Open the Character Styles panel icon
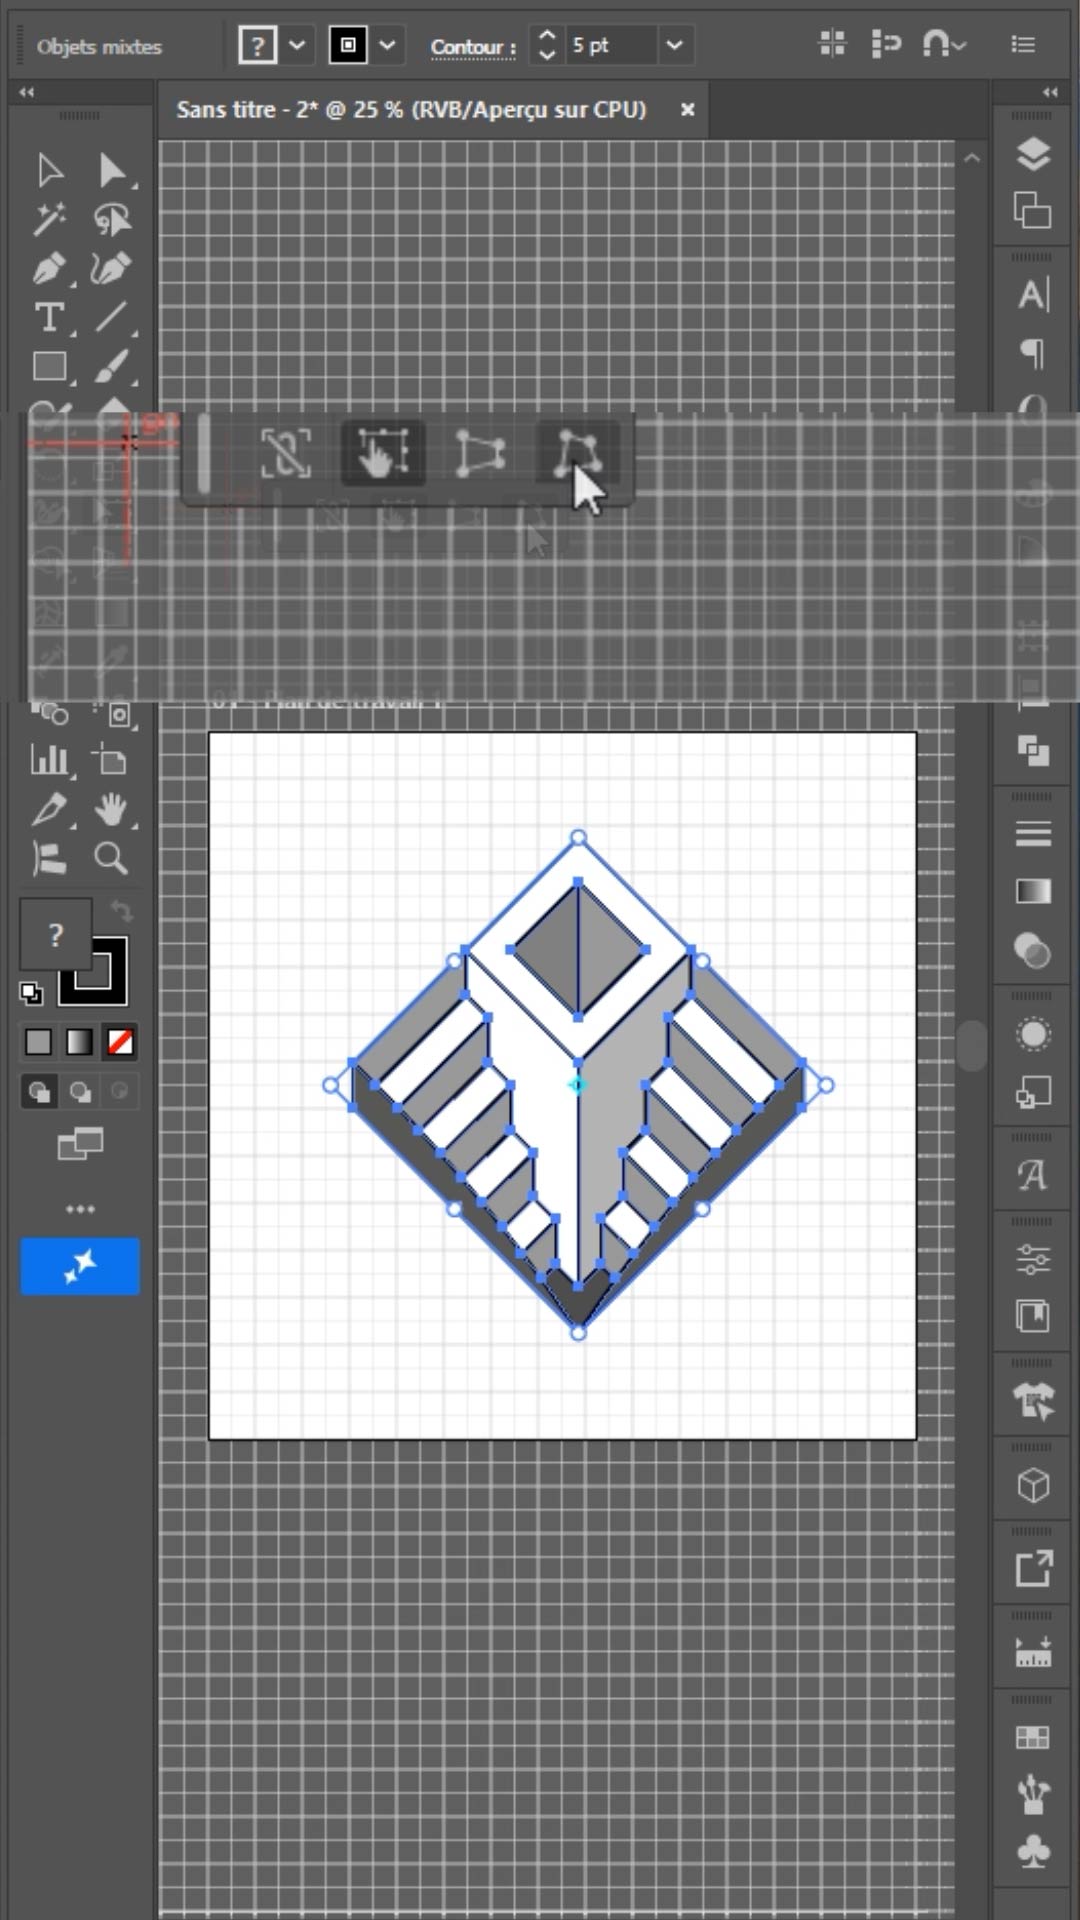This screenshot has height=1920, width=1080. (1033, 1175)
